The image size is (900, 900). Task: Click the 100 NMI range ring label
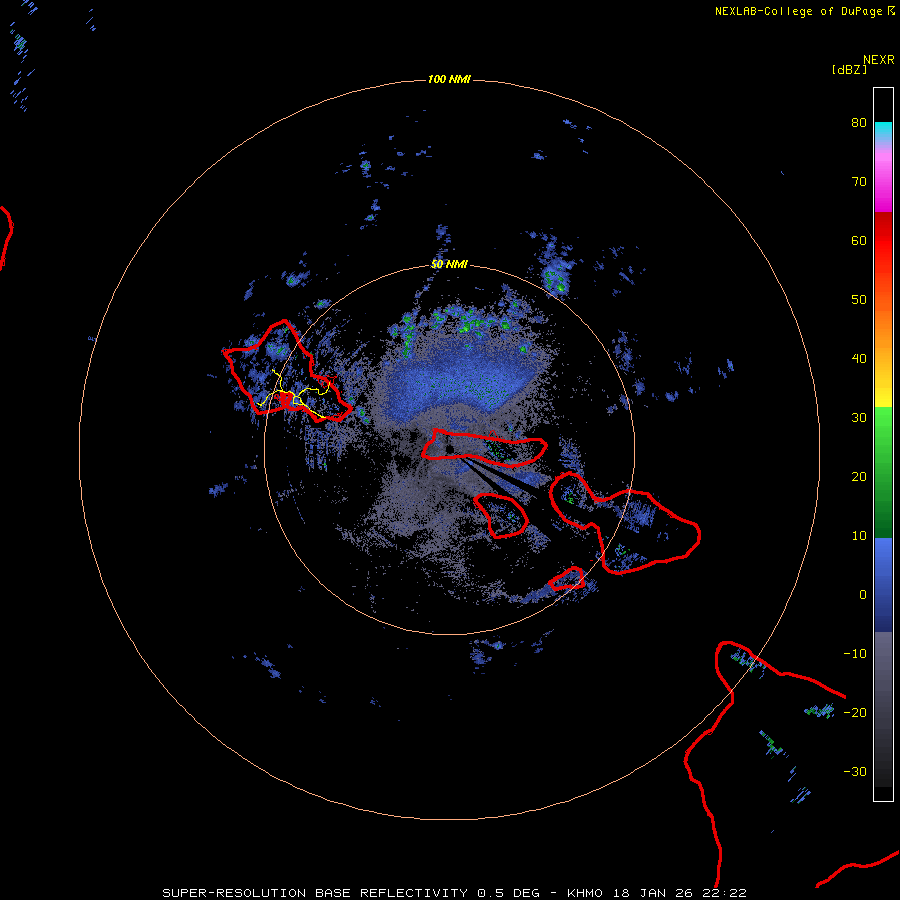(x=449, y=79)
